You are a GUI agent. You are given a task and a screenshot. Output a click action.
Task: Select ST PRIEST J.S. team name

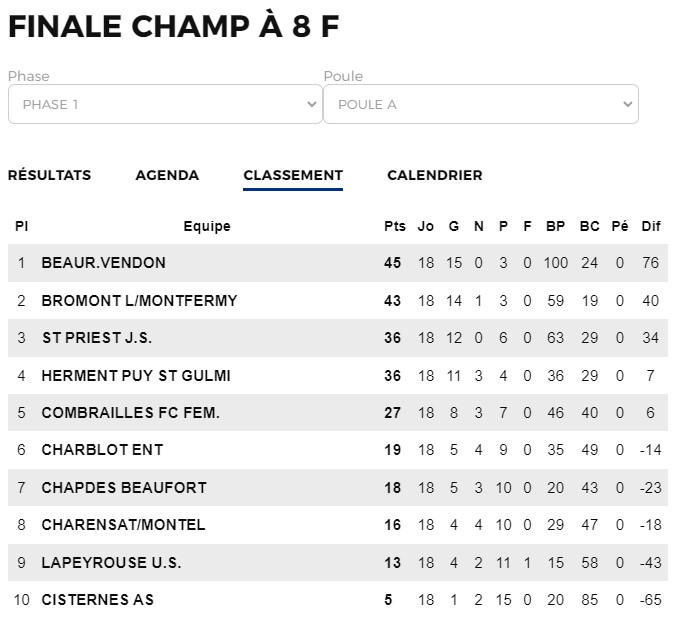97,338
